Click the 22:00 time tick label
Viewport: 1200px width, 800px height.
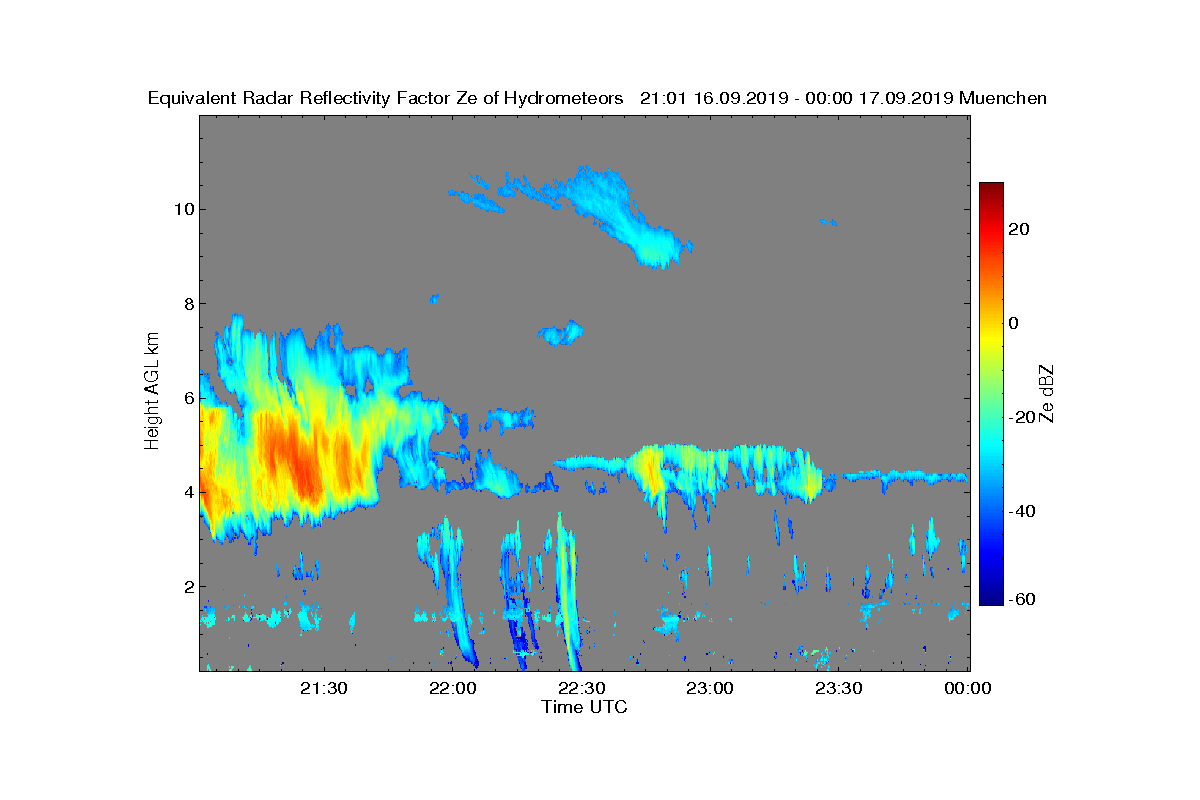(x=453, y=688)
